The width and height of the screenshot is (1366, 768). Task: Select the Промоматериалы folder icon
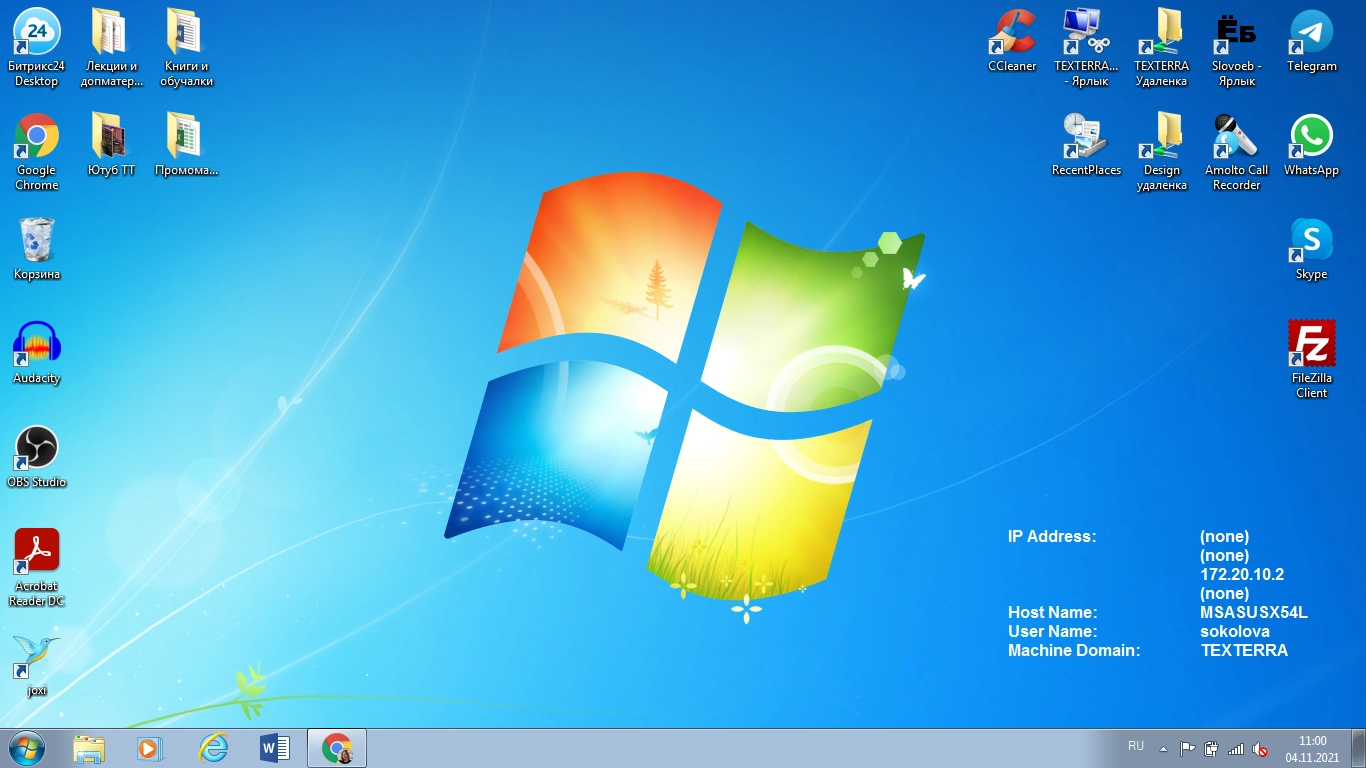pyautogui.click(x=186, y=144)
